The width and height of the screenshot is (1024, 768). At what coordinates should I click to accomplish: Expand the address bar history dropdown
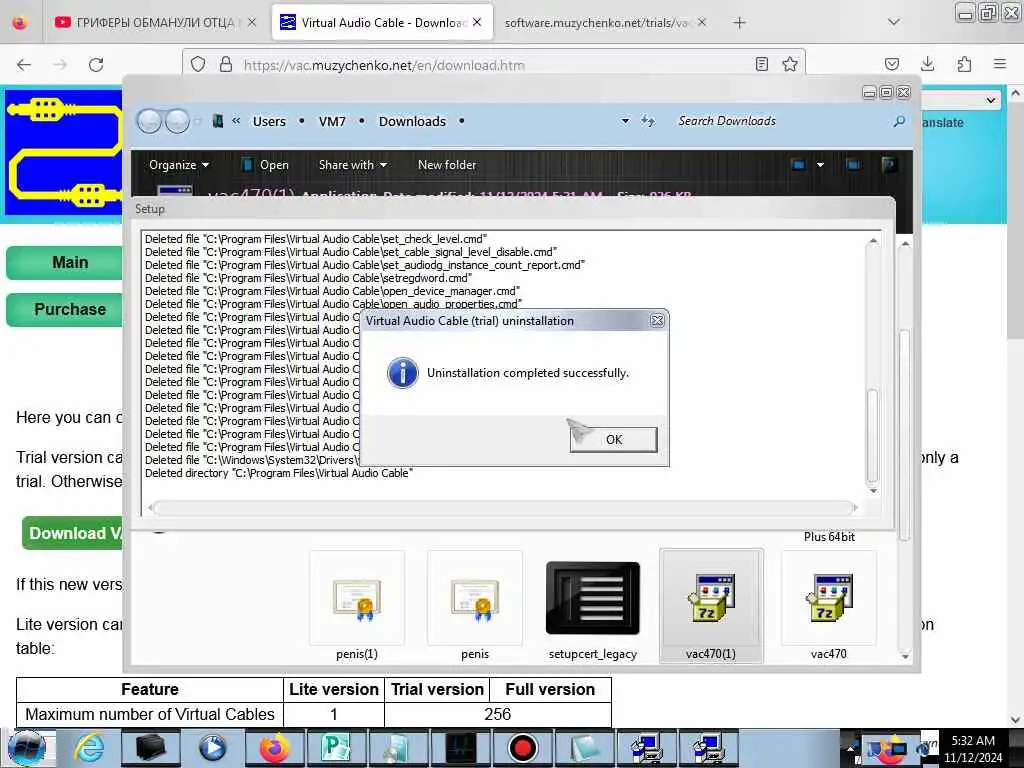pyautogui.click(x=625, y=121)
